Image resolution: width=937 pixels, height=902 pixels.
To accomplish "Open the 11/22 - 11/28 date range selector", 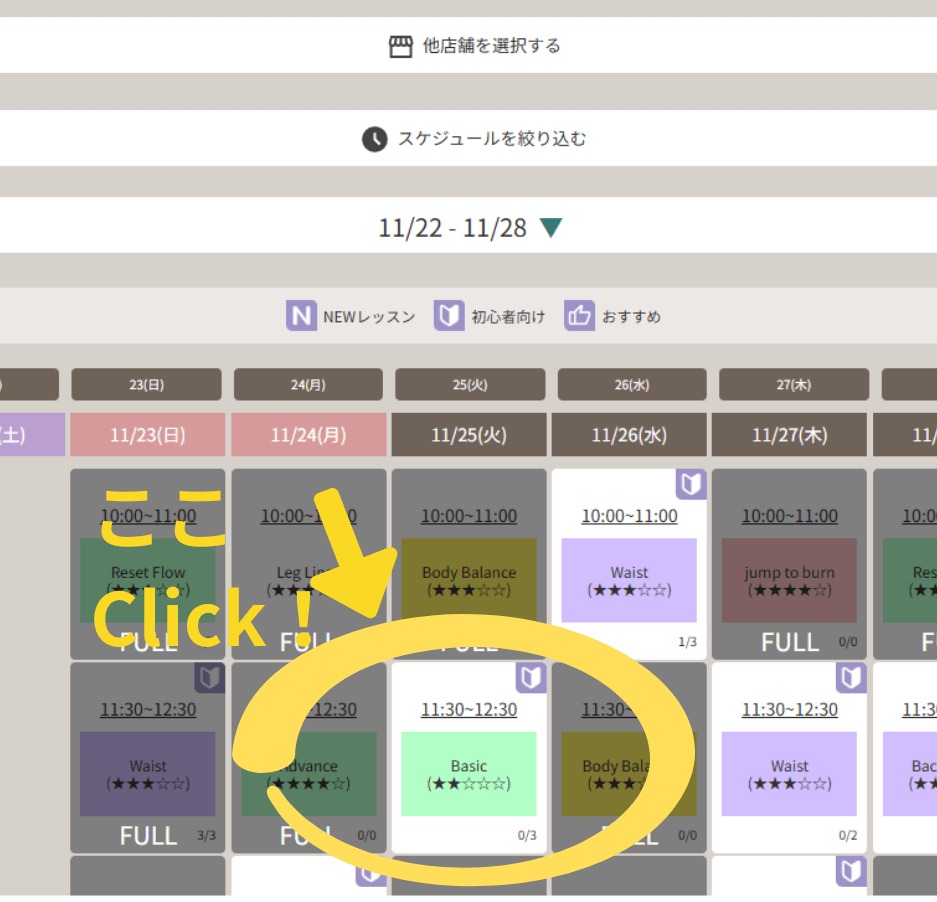I will tap(452, 228).
